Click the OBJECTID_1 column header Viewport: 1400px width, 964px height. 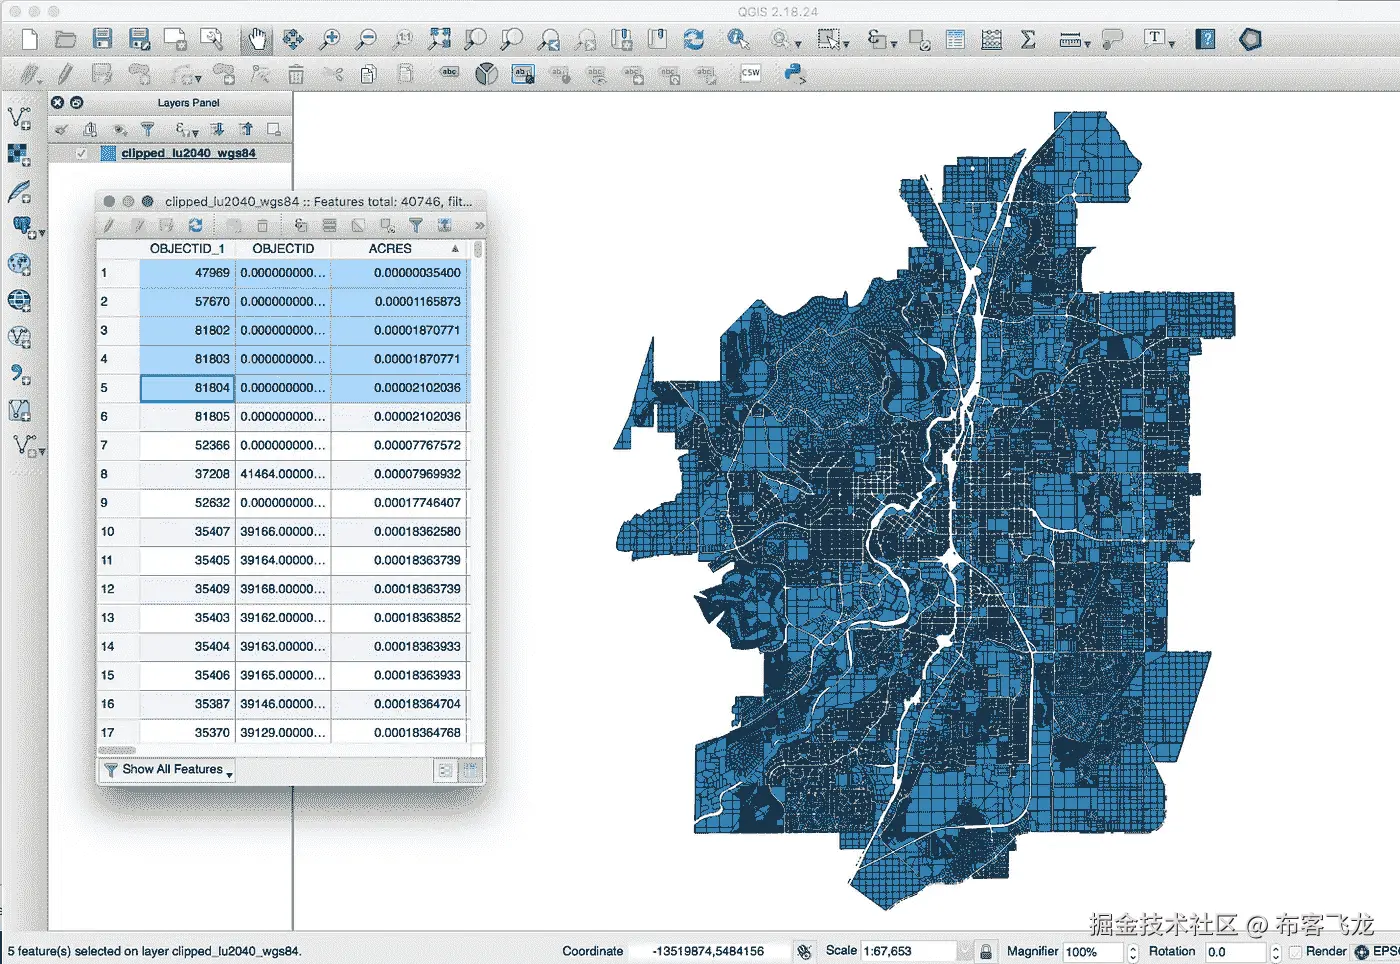tap(187, 248)
